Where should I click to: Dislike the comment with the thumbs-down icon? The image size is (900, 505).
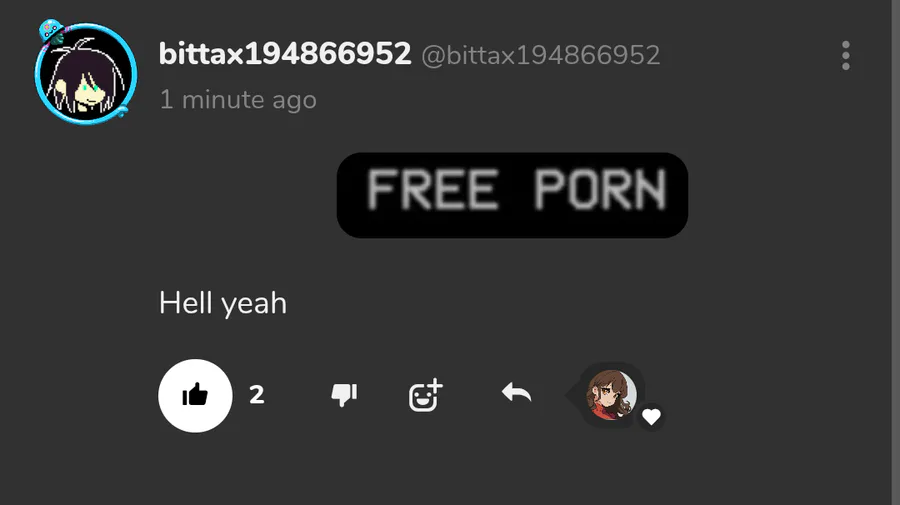[x=344, y=395]
